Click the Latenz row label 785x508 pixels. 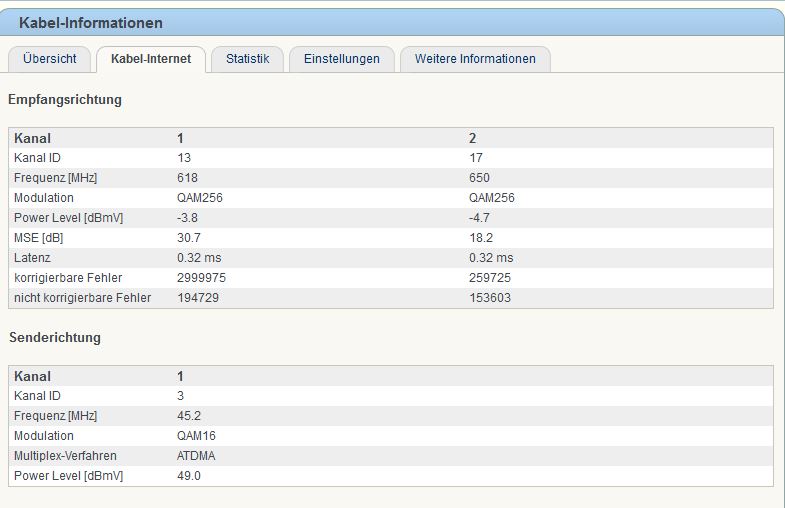point(31,258)
